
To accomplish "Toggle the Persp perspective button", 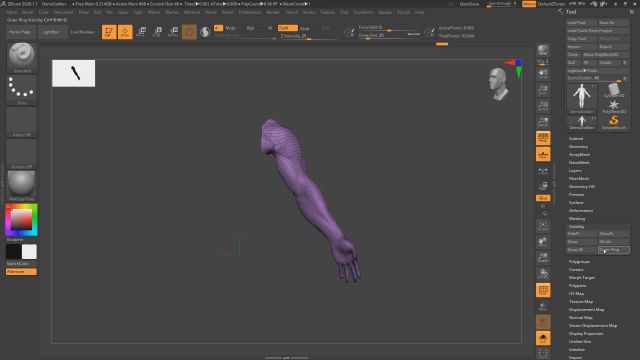I will click(x=543, y=138).
